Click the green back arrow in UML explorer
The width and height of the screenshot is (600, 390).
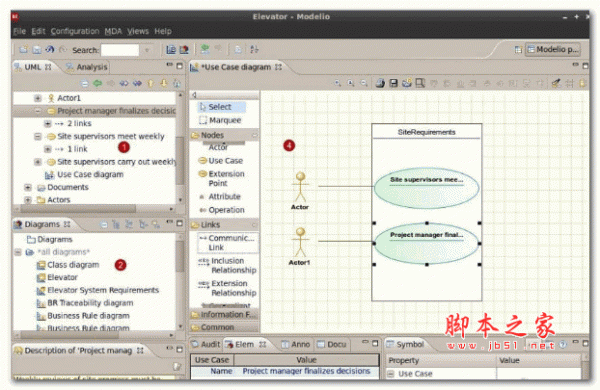coord(98,83)
